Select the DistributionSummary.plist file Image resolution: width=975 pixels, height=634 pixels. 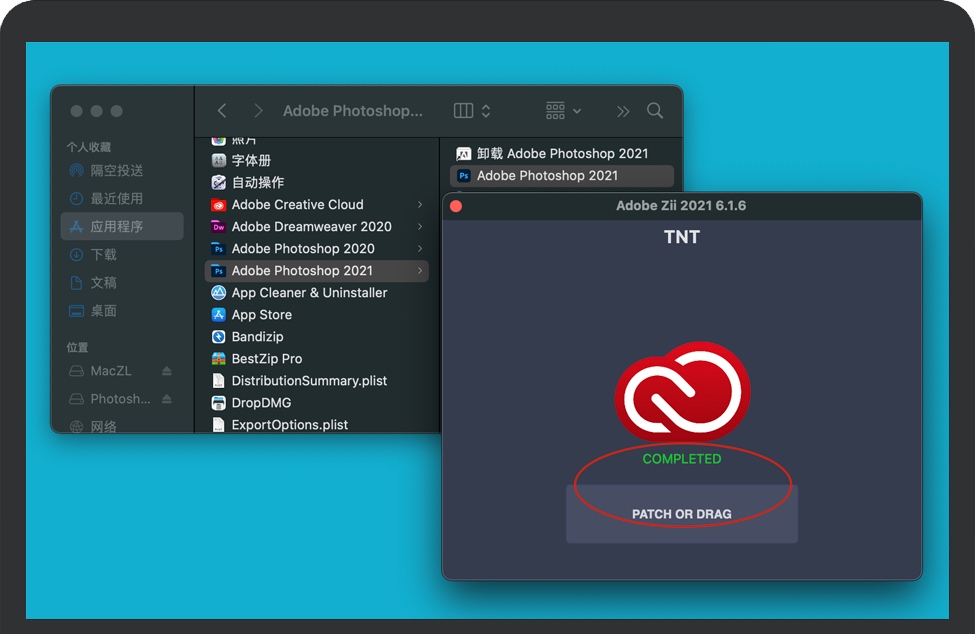click(317, 380)
